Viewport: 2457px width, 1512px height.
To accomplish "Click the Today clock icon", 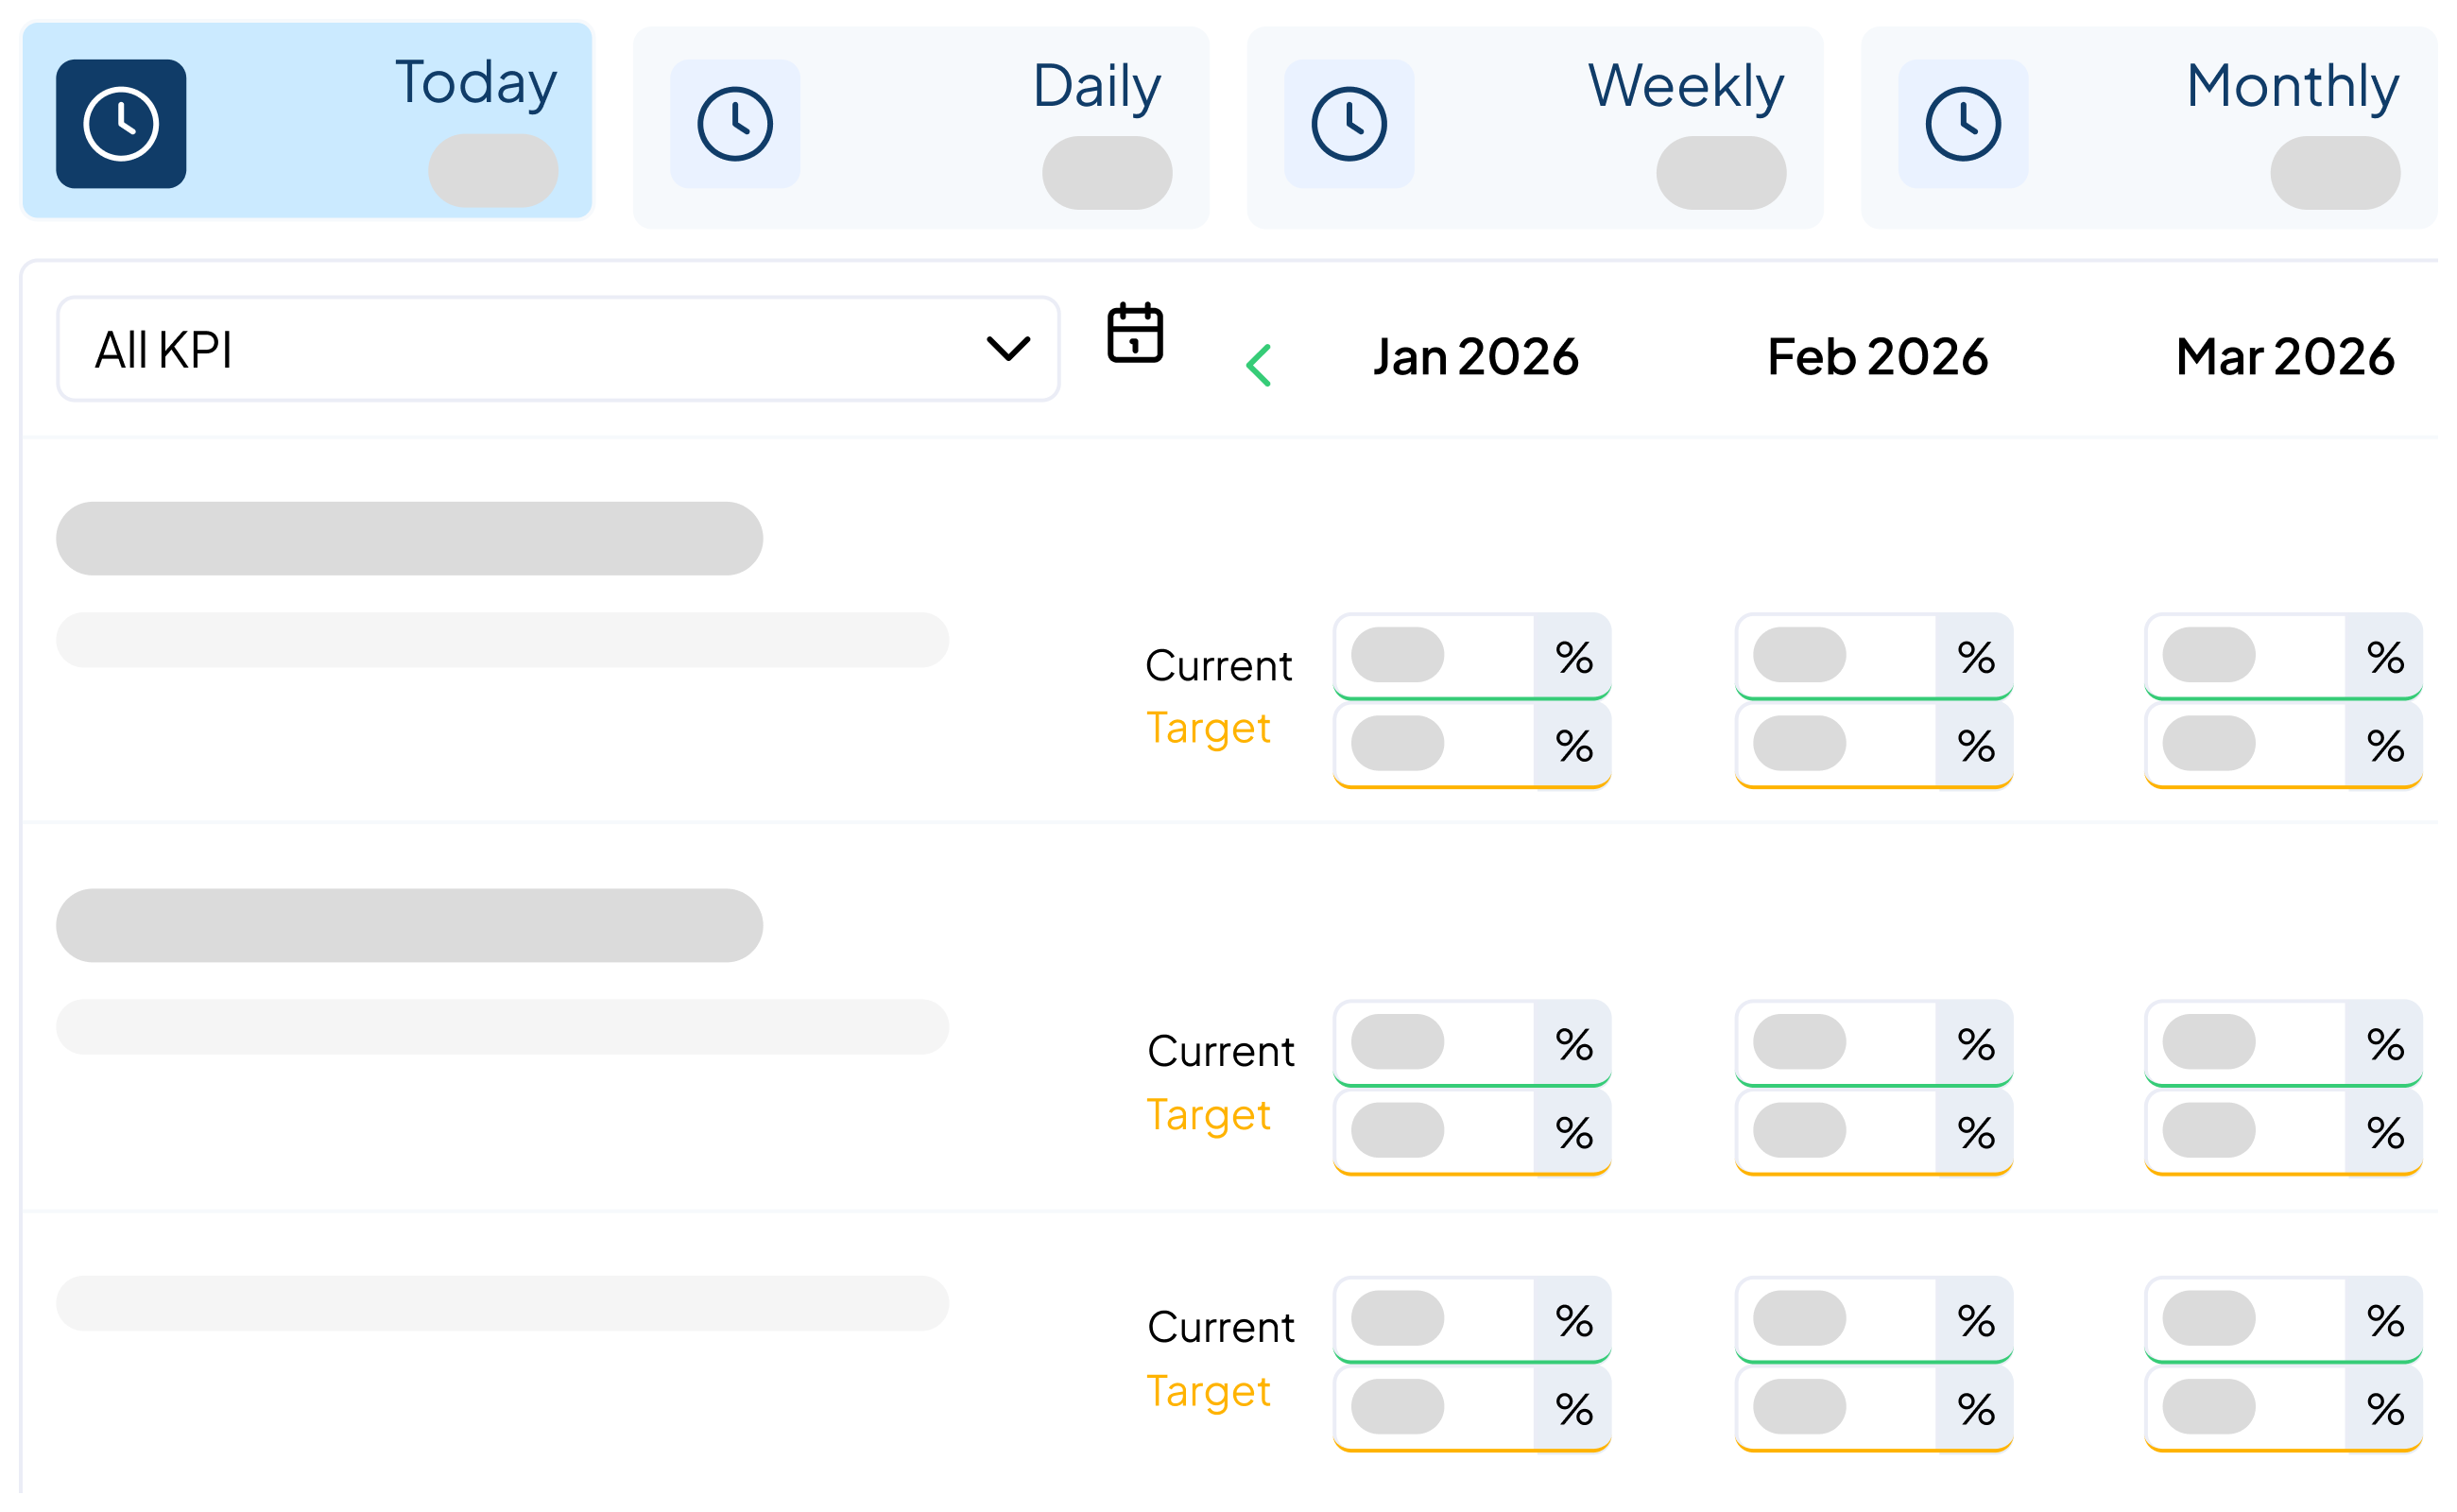I will coord(121,124).
